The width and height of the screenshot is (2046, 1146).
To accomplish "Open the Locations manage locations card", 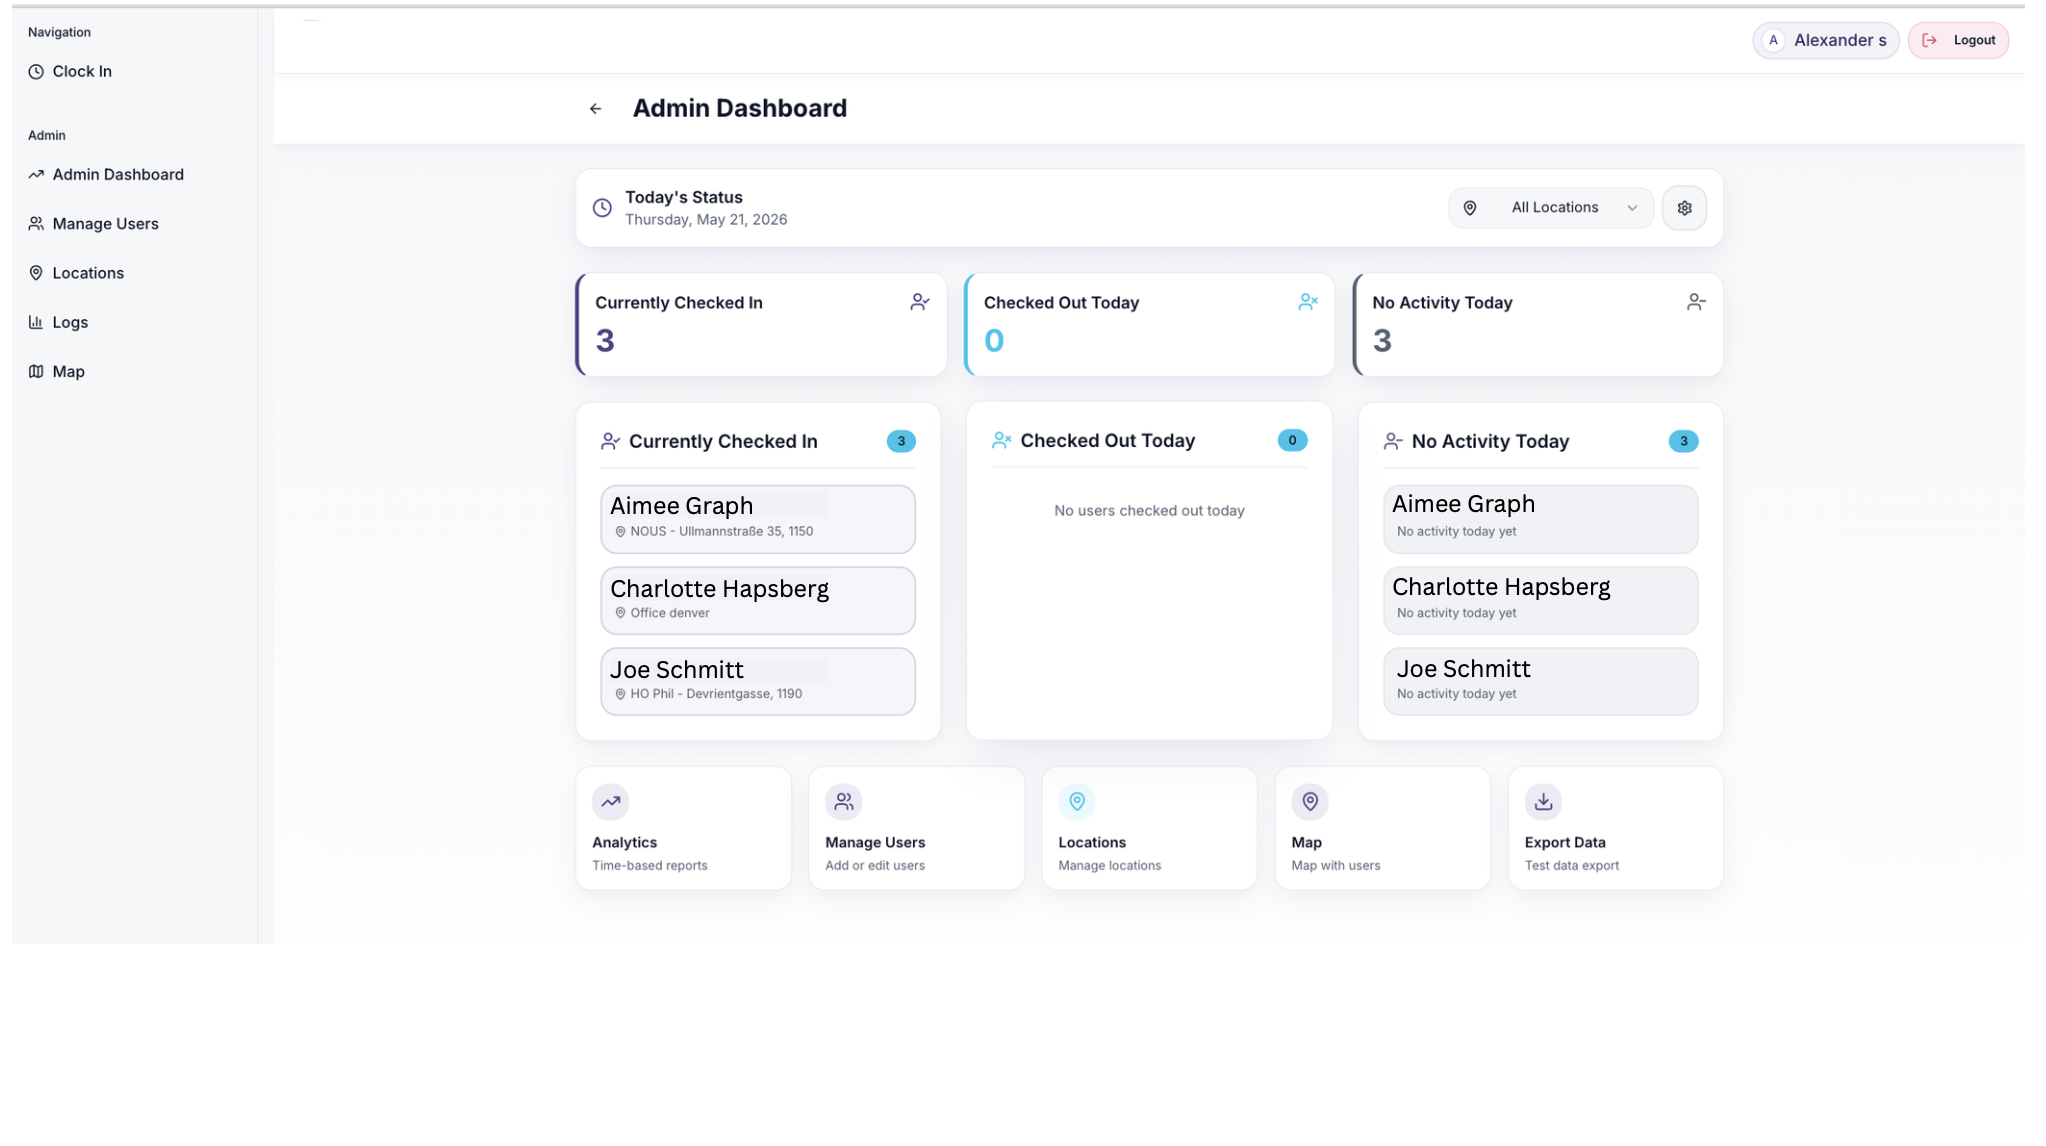I will click(x=1149, y=828).
